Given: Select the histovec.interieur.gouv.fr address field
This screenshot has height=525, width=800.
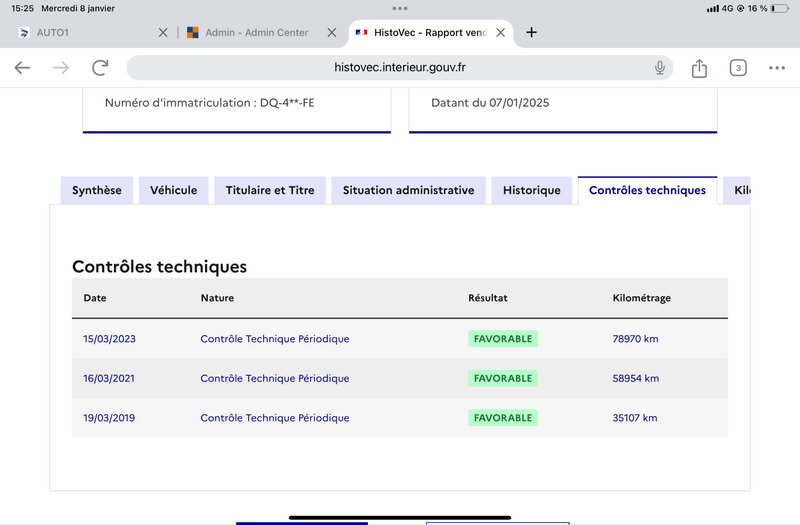Looking at the screenshot, I should point(400,67).
